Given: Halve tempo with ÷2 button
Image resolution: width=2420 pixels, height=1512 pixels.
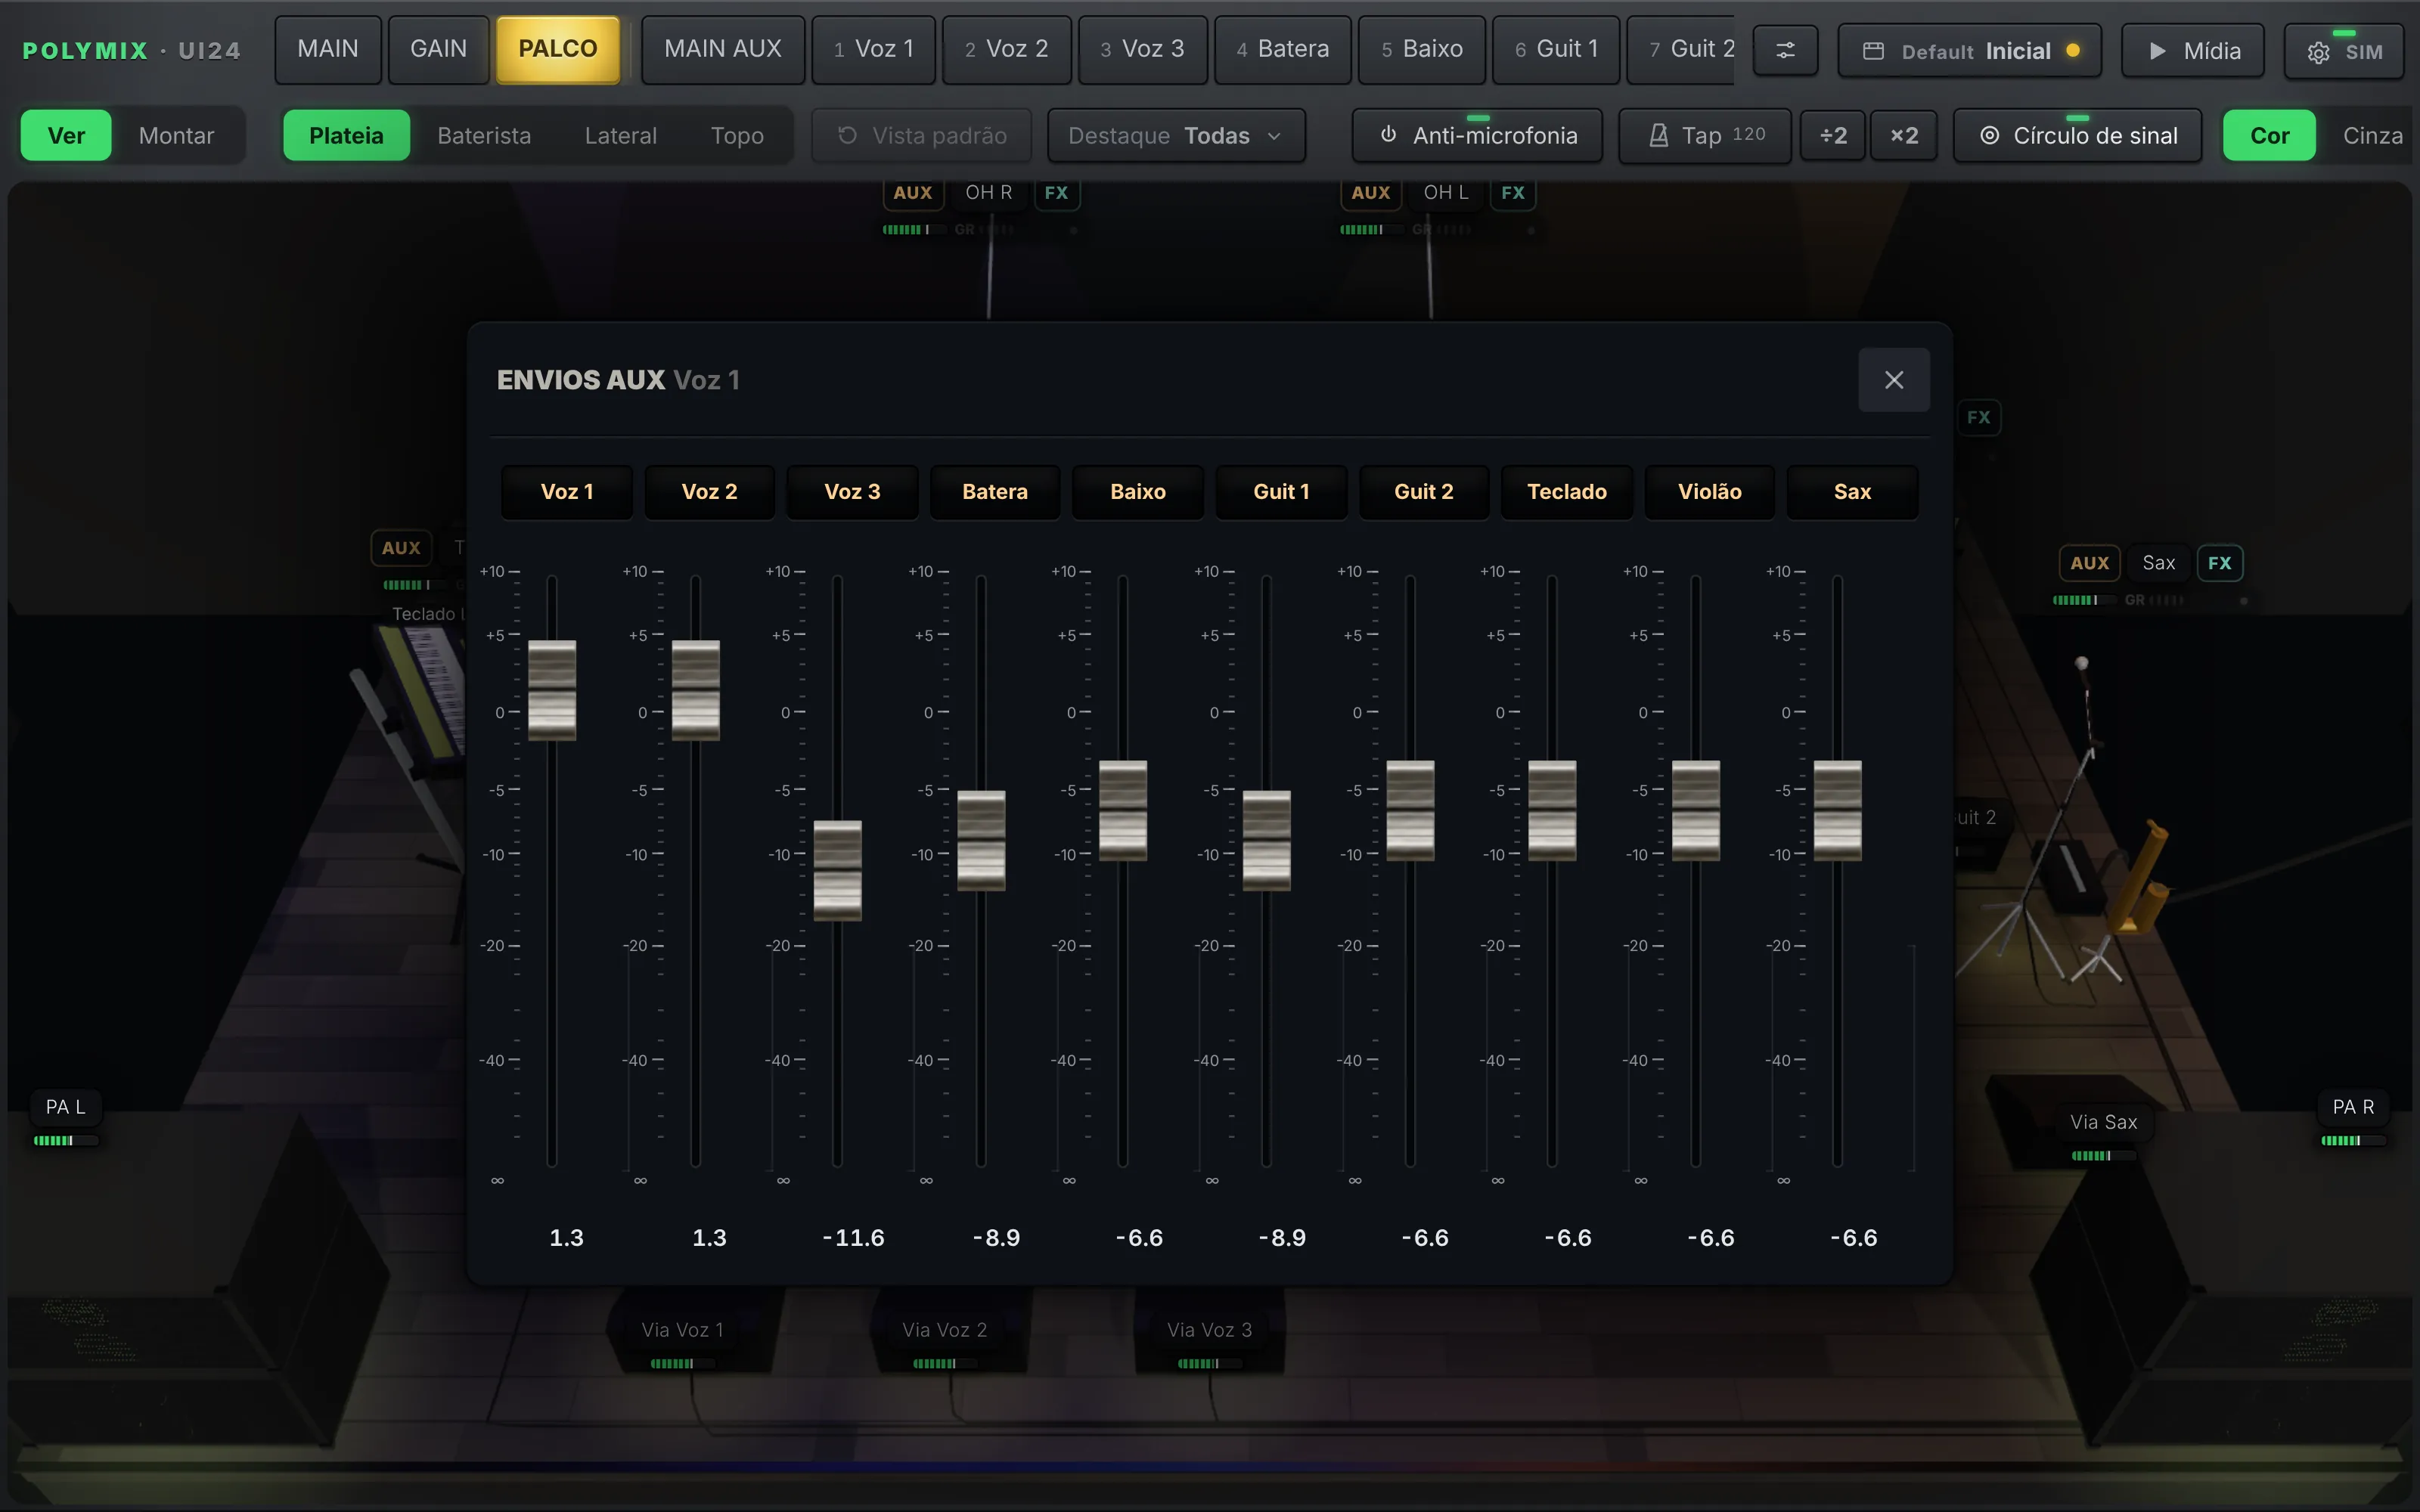Looking at the screenshot, I should click(x=1833, y=135).
